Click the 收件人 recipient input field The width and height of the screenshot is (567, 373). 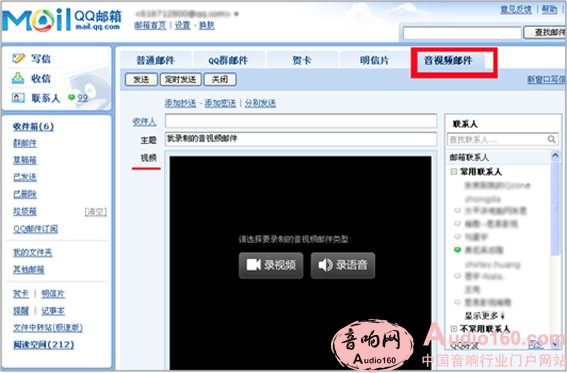[301, 121]
